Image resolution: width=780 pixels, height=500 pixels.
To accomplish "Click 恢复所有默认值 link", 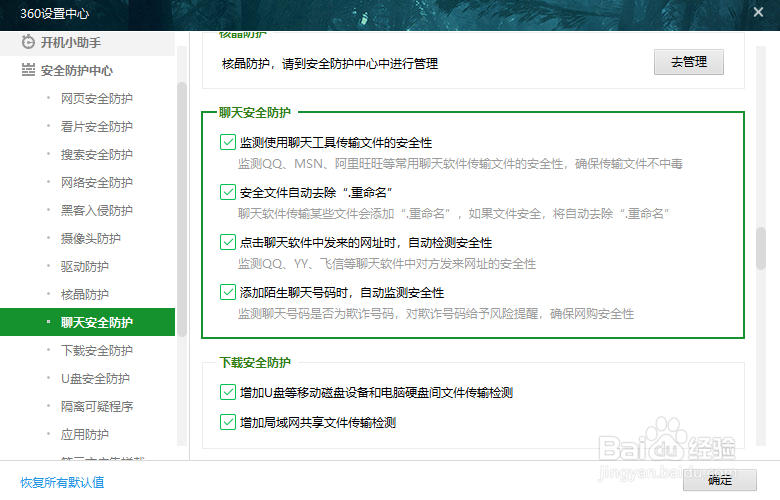I will (62, 482).
